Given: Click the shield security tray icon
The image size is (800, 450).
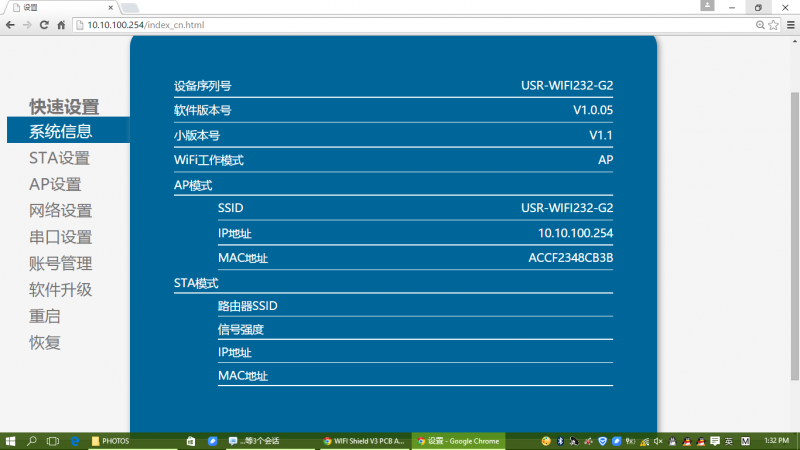Looking at the screenshot, I should [602, 441].
